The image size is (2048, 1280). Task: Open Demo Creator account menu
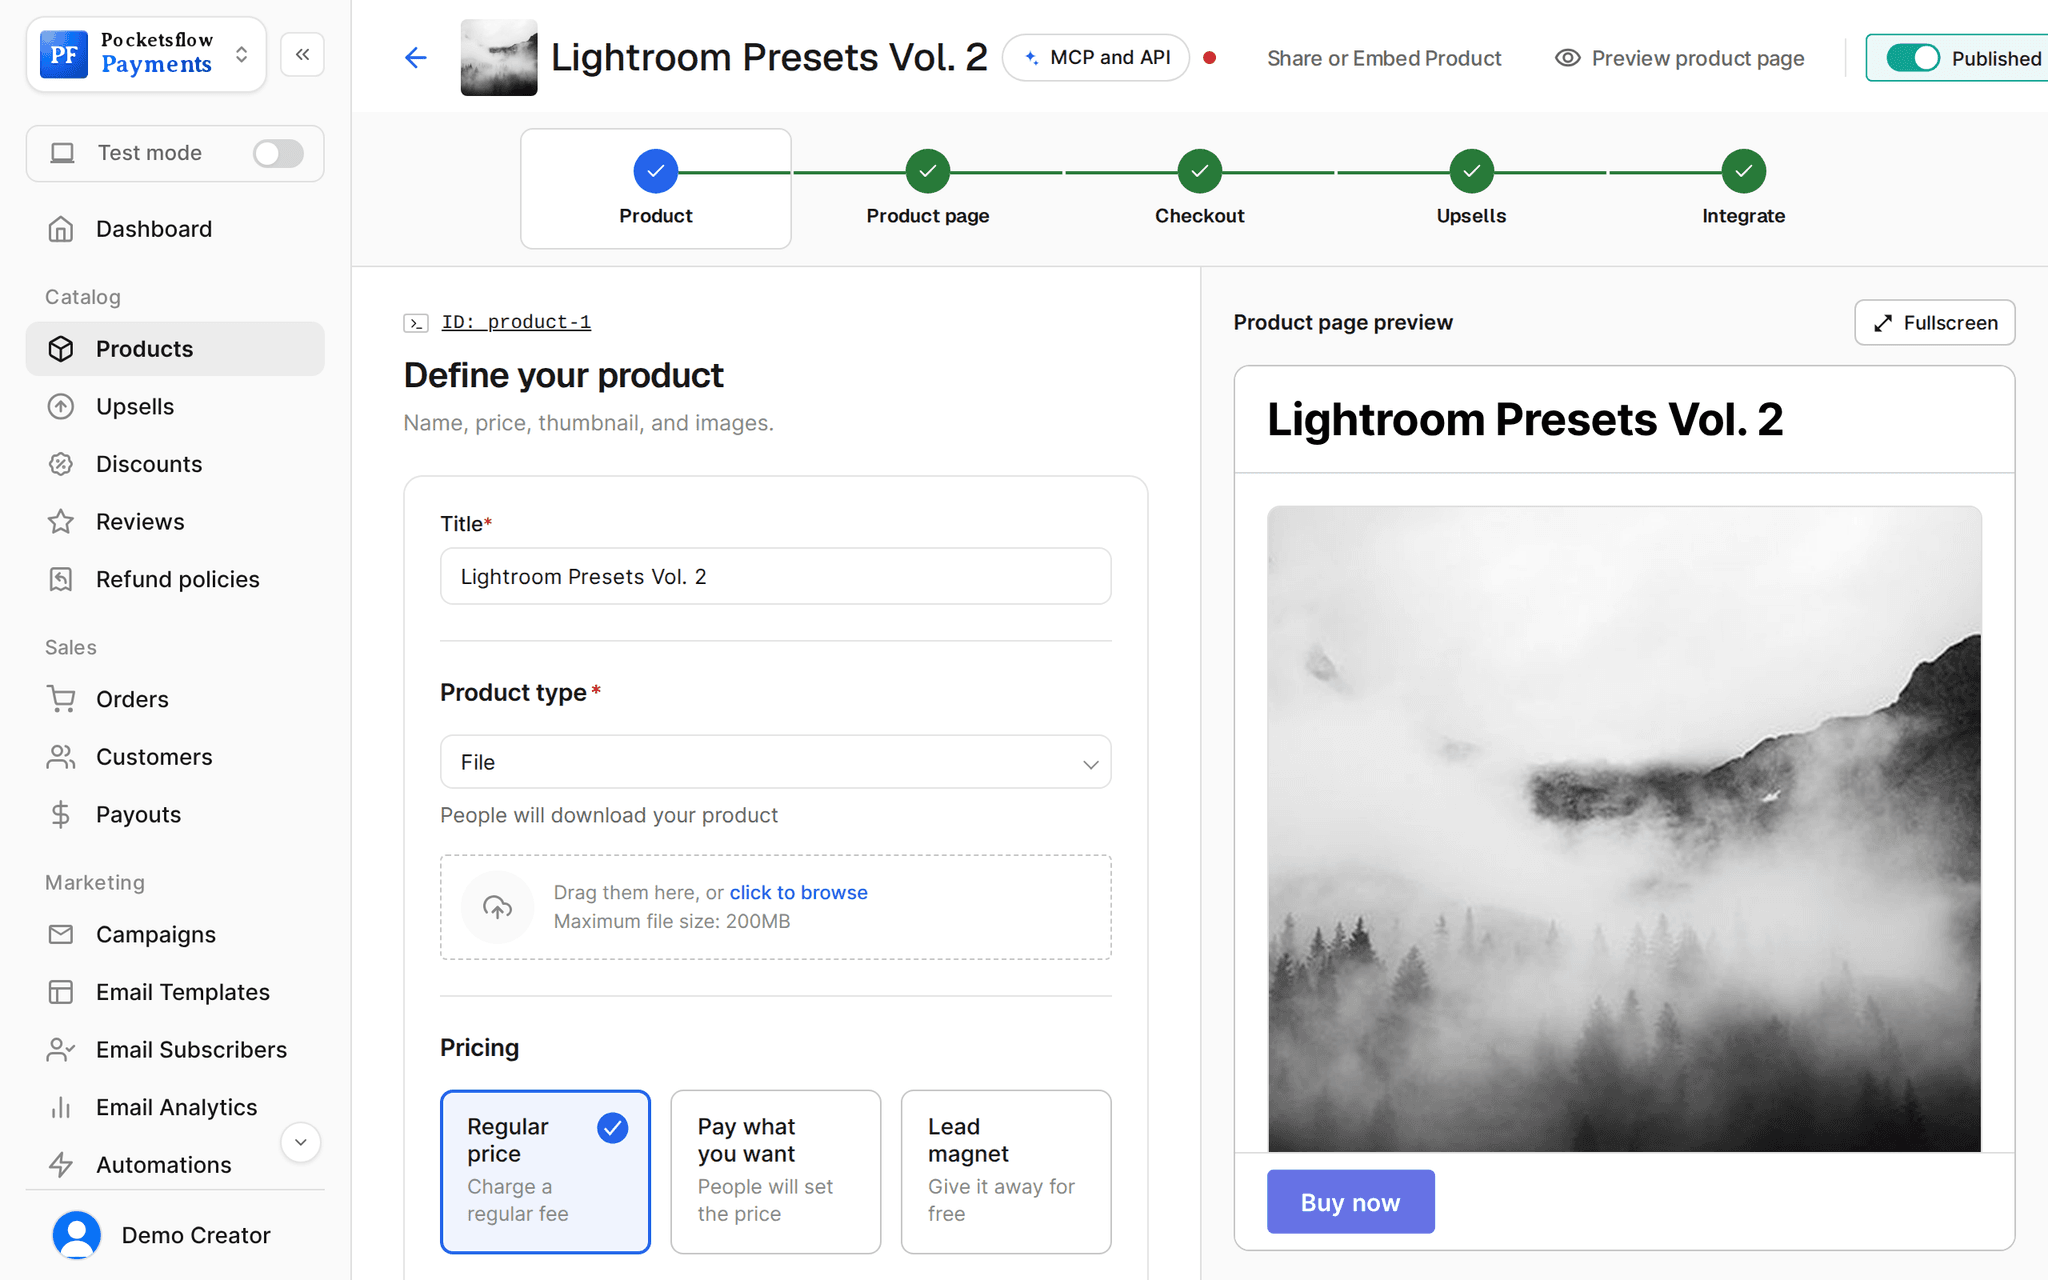coord(175,1235)
